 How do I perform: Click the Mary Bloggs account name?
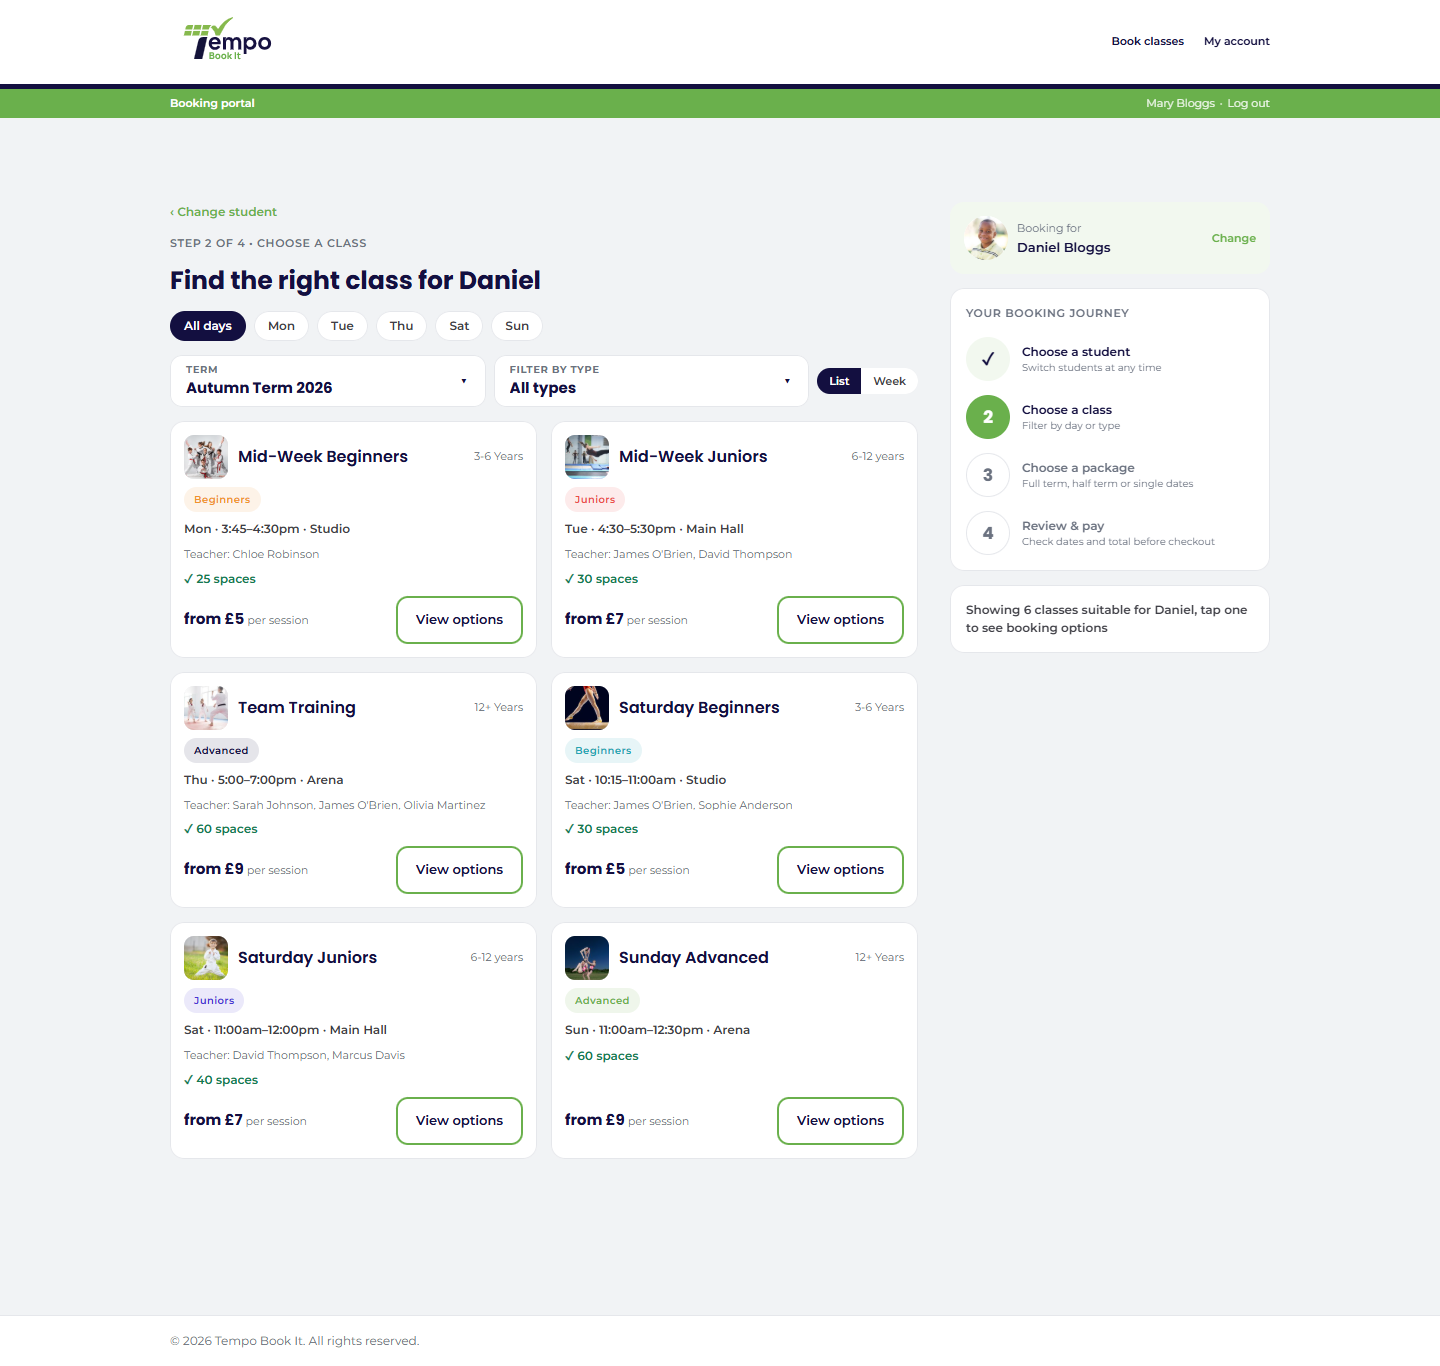pyautogui.click(x=1180, y=103)
